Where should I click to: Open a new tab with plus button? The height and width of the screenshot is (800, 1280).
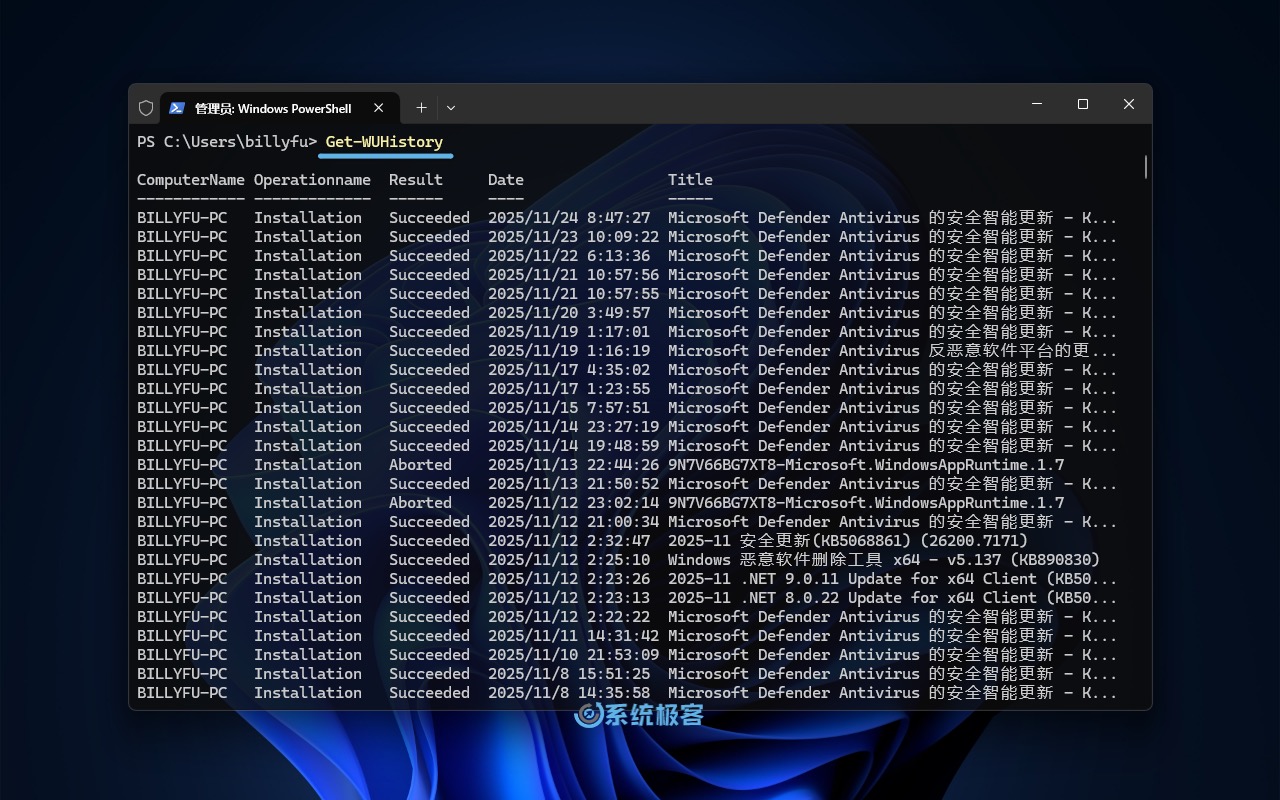tap(421, 108)
